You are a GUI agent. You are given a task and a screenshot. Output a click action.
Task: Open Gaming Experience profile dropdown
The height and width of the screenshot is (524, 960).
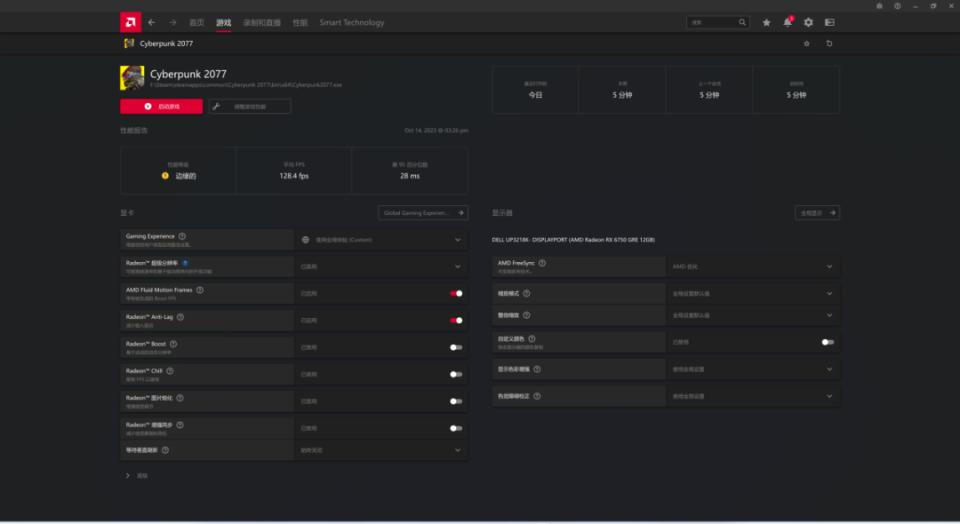tap(381, 240)
